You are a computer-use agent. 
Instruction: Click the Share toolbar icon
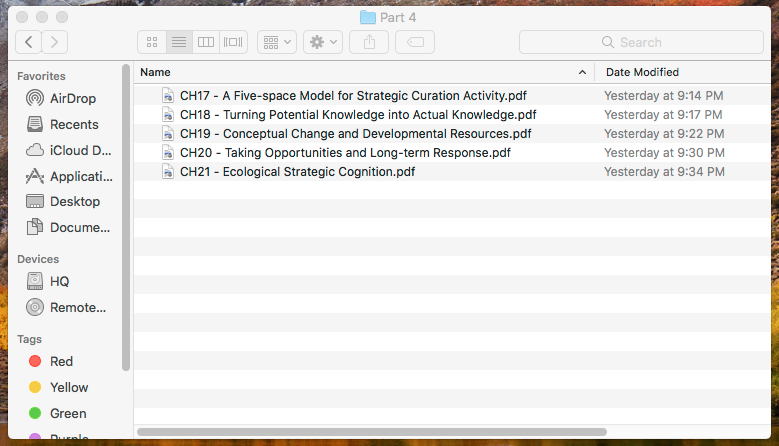pos(369,42)
